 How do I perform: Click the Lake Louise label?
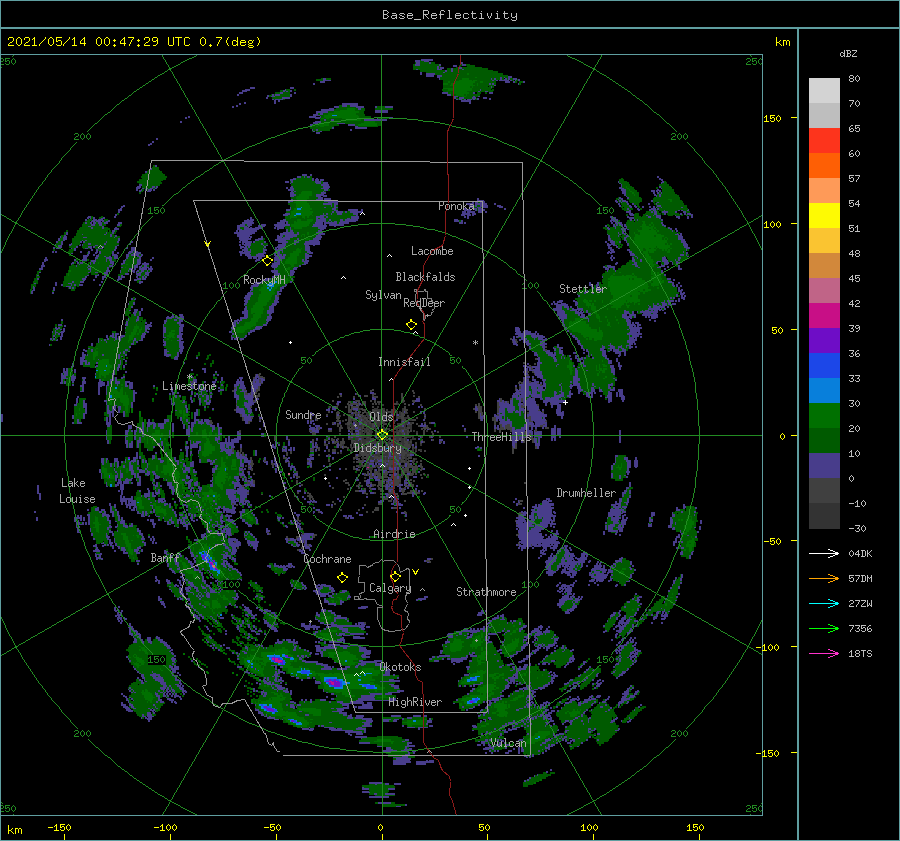(77, 491)
